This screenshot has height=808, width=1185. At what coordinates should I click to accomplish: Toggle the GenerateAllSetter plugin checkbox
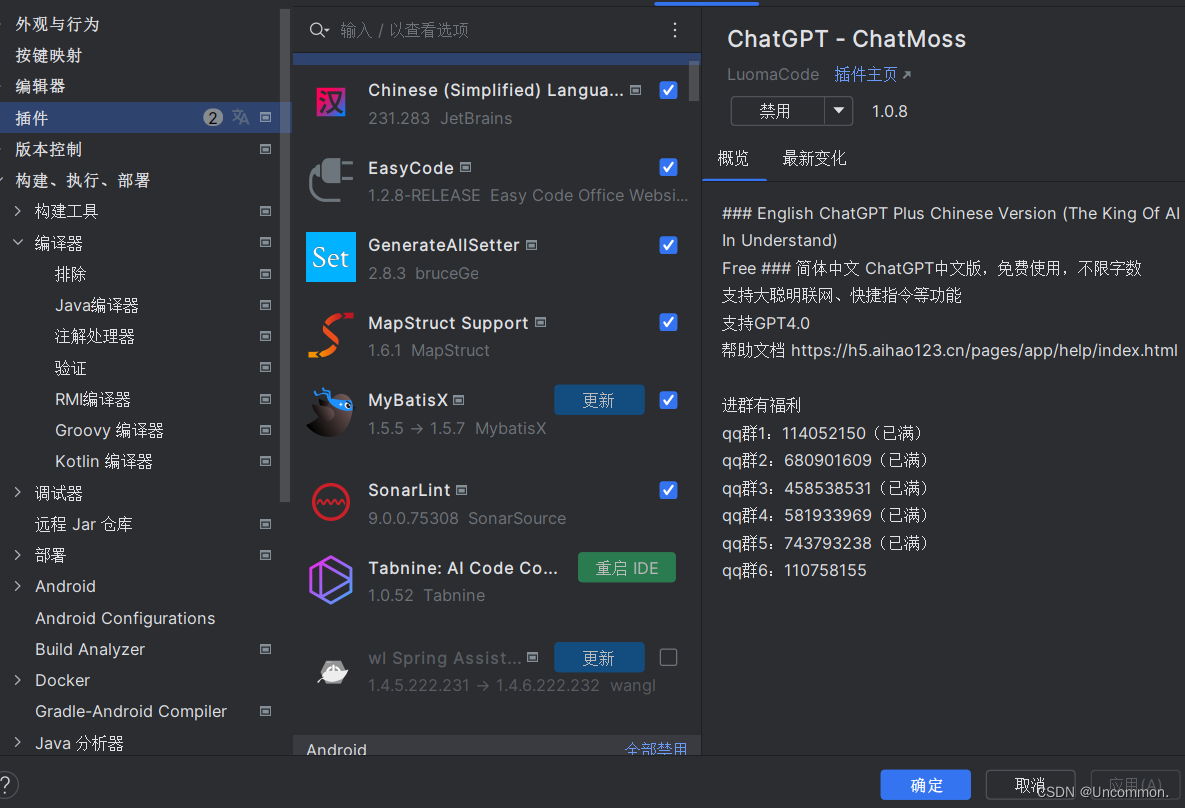668,245
